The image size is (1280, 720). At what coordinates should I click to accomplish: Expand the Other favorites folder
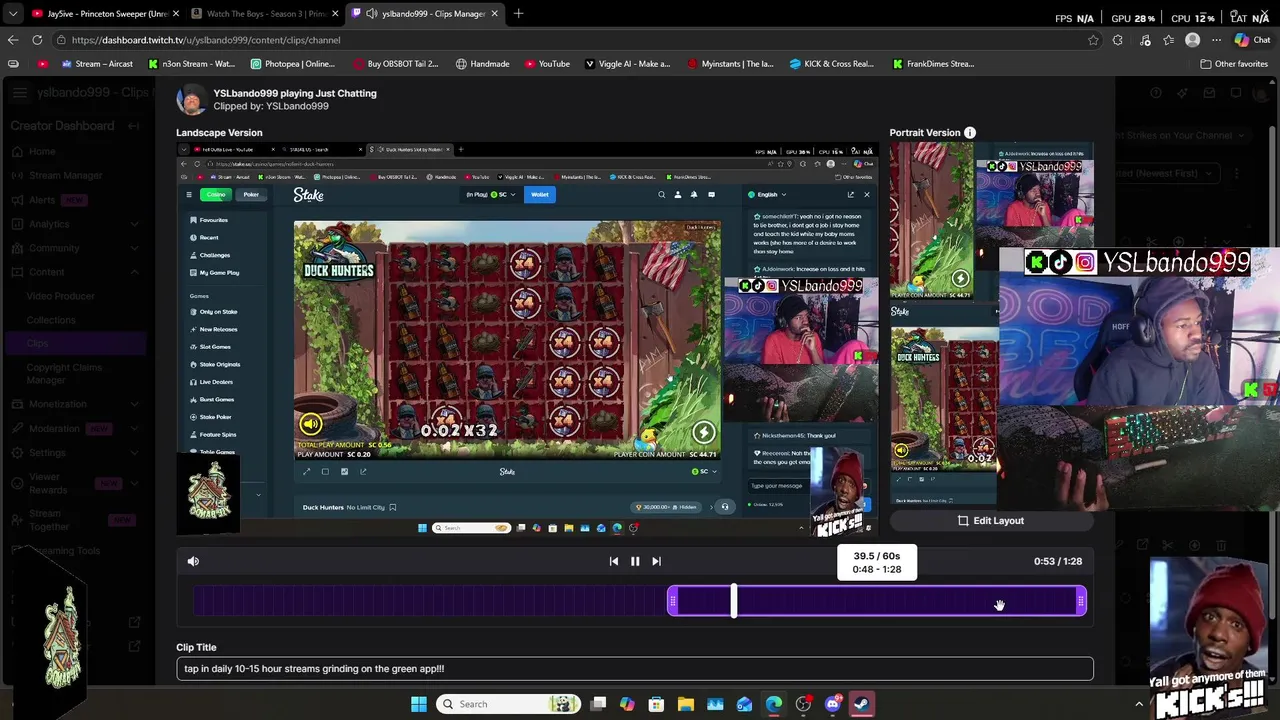click(x=1234, y=64)
